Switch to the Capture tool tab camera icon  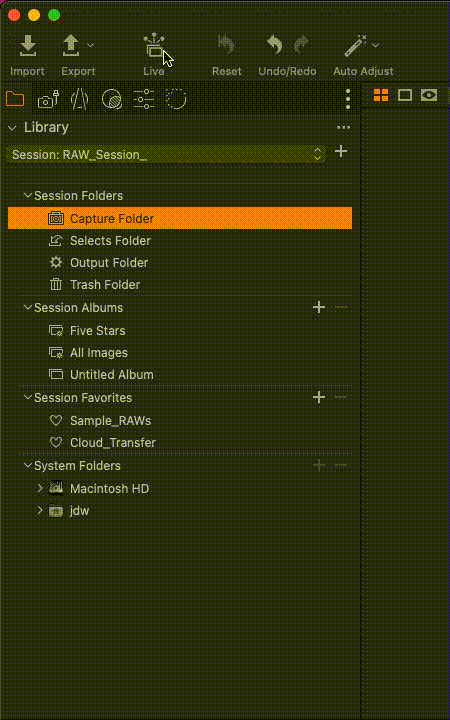(48, 99)
